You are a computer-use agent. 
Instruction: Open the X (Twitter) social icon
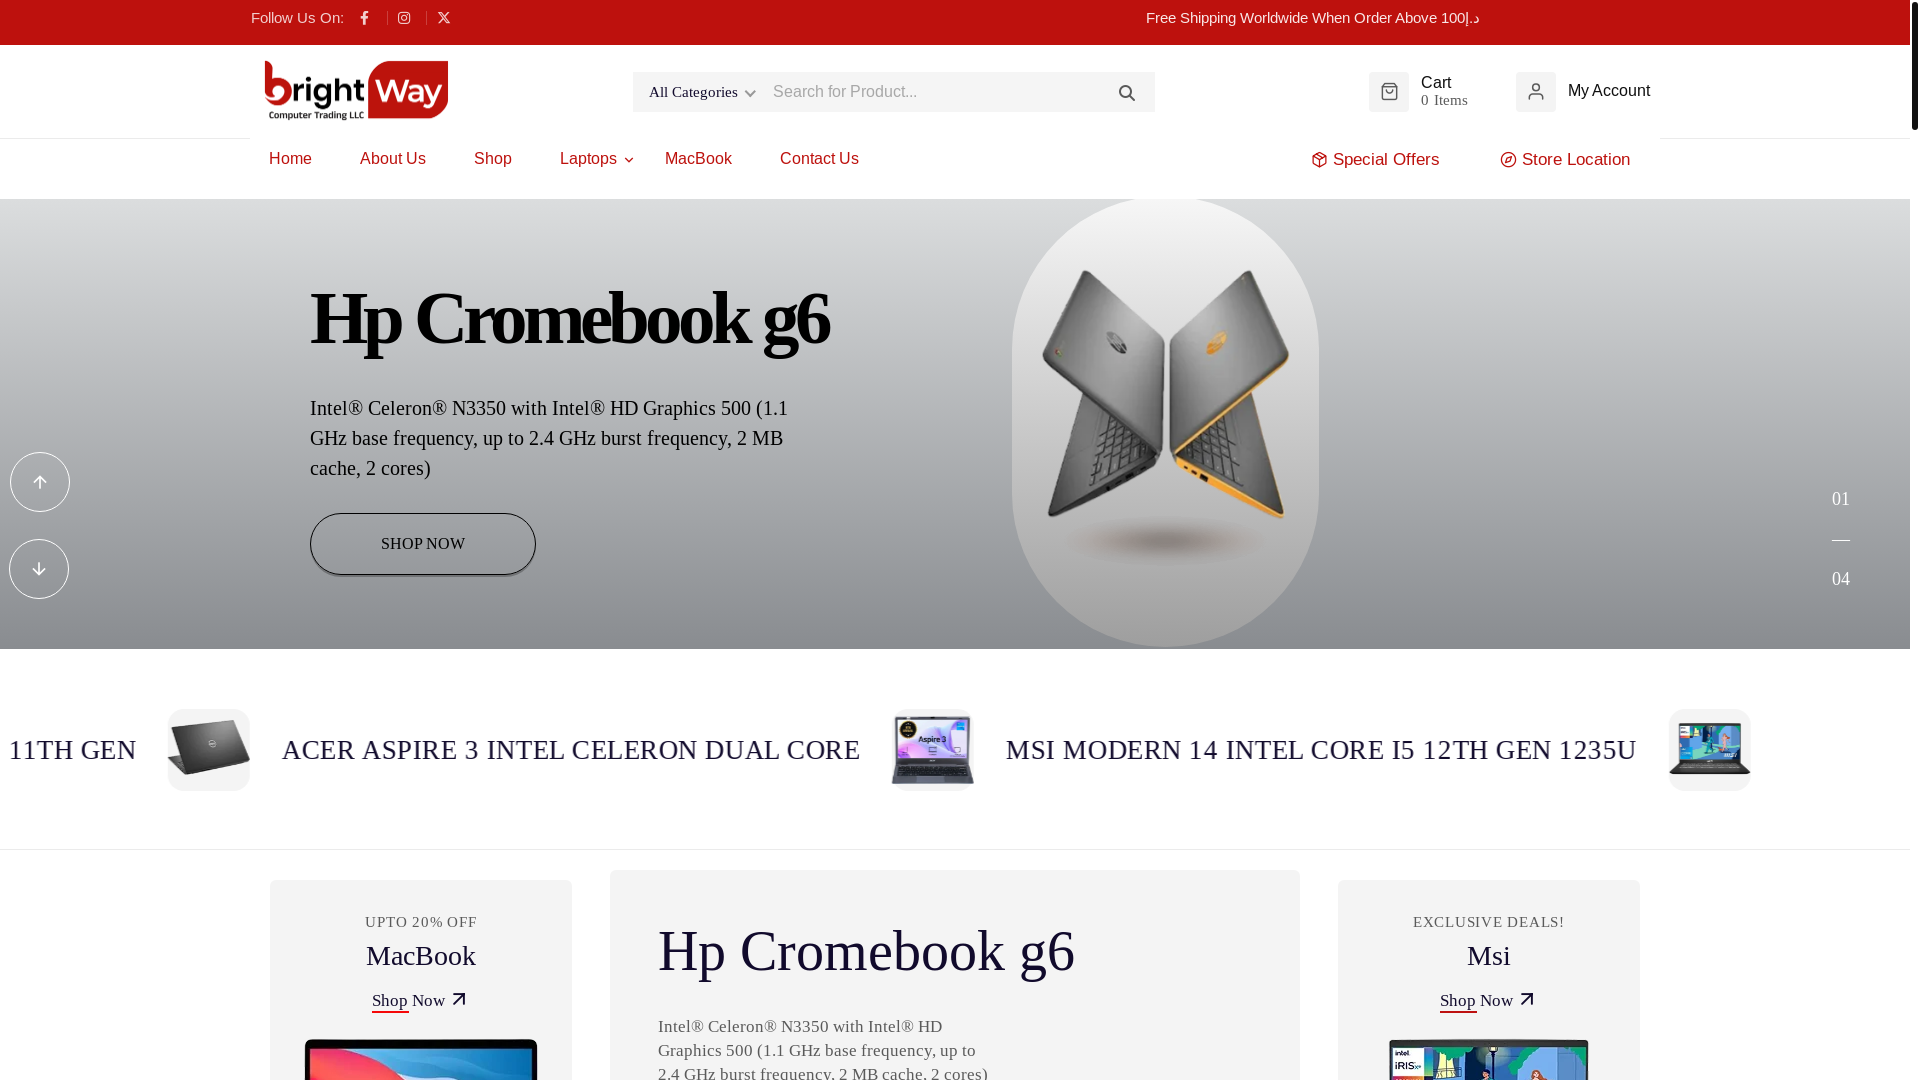[x=444, y=18]
